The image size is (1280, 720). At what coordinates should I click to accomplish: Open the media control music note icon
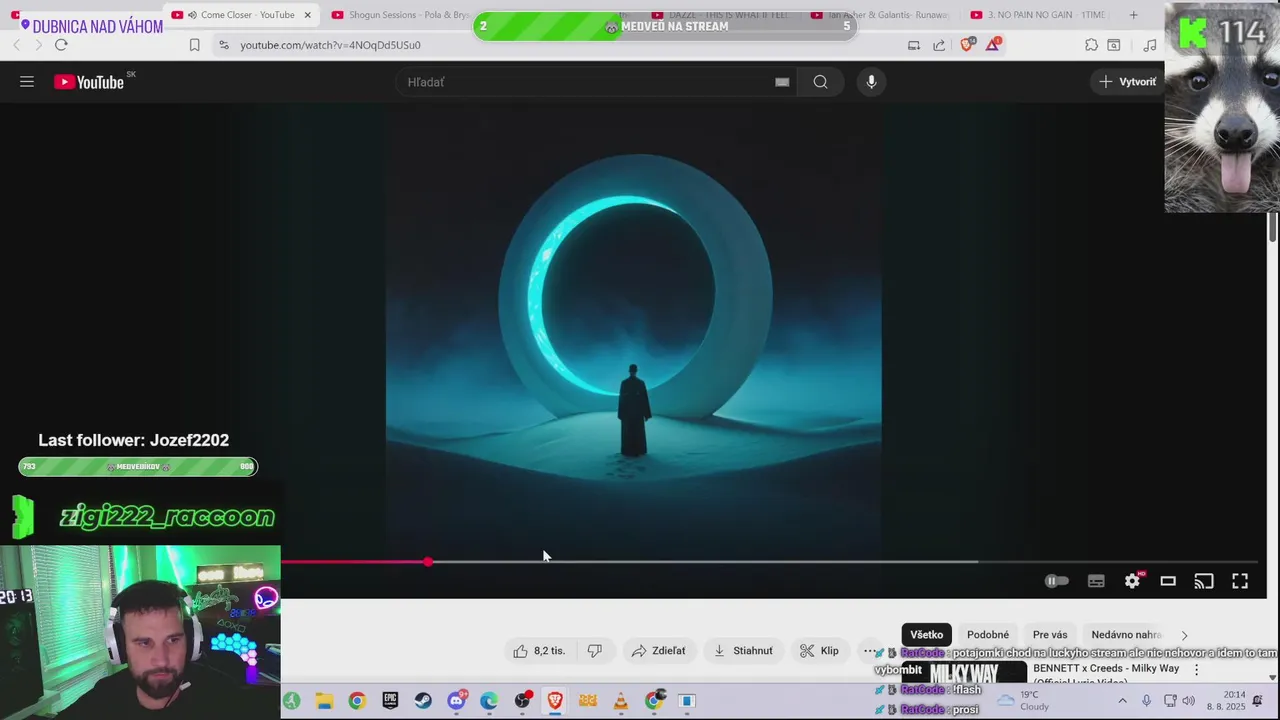coord(1150,45)
